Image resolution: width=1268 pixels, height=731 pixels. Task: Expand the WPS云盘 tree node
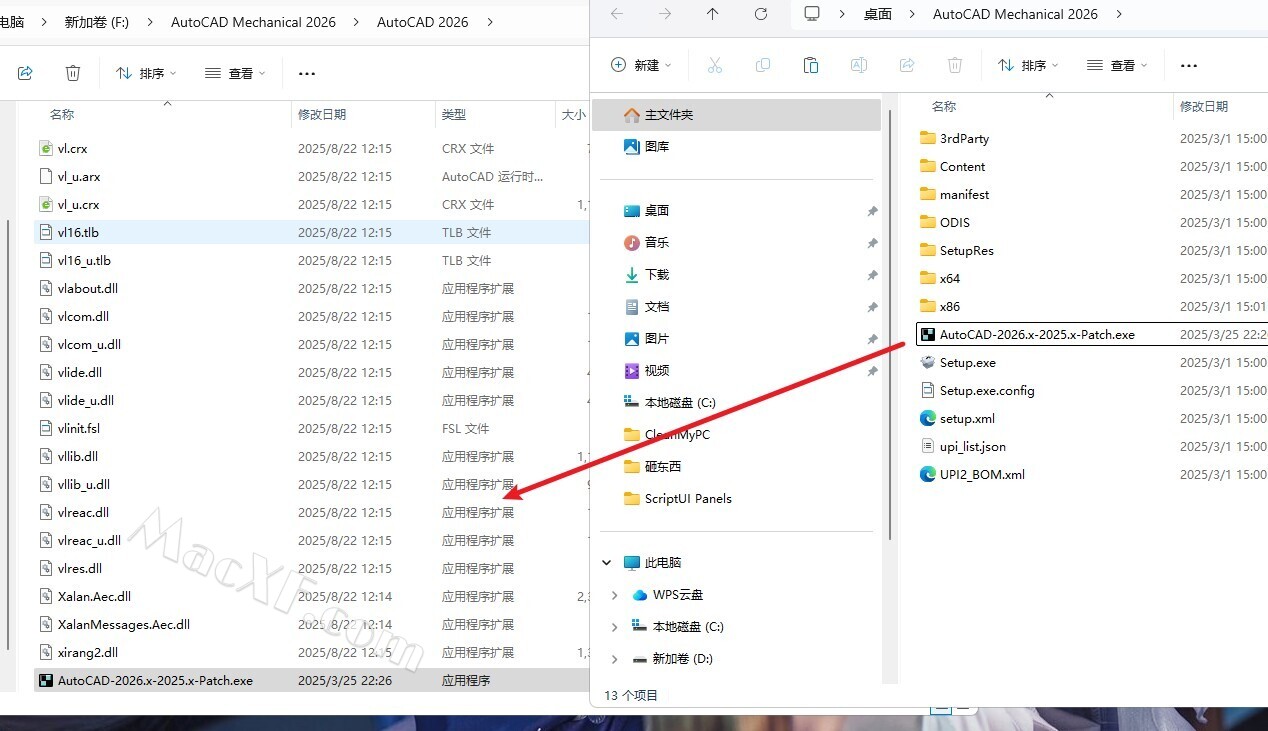[x=614, y=595]
